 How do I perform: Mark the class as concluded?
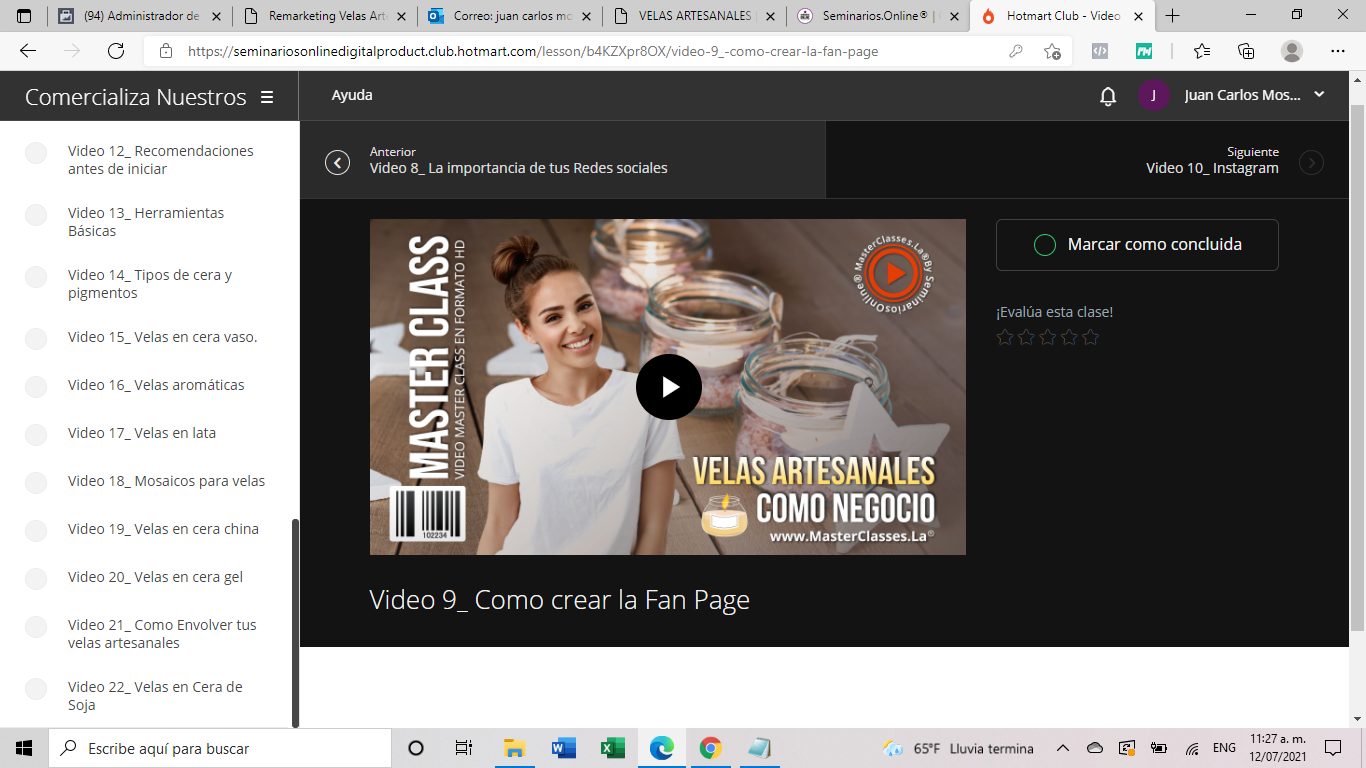click(x=1137, y=245)
